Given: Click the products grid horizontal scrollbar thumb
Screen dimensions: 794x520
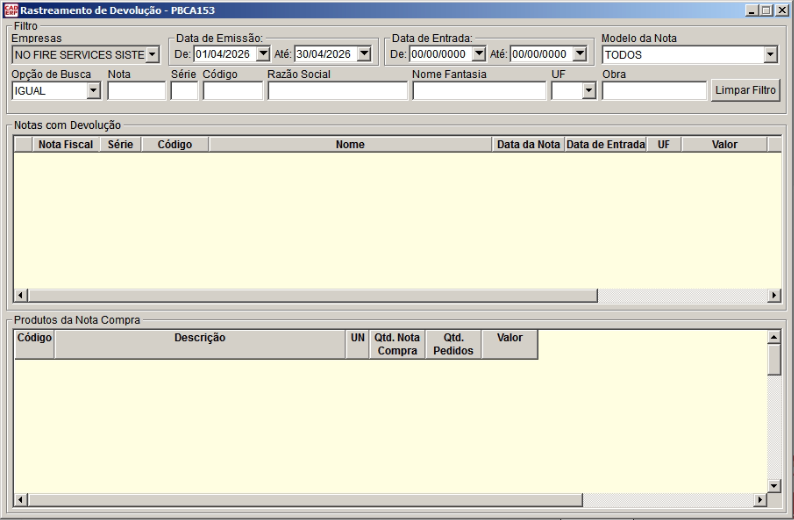Looking at the screenshot, I should 305,500.
